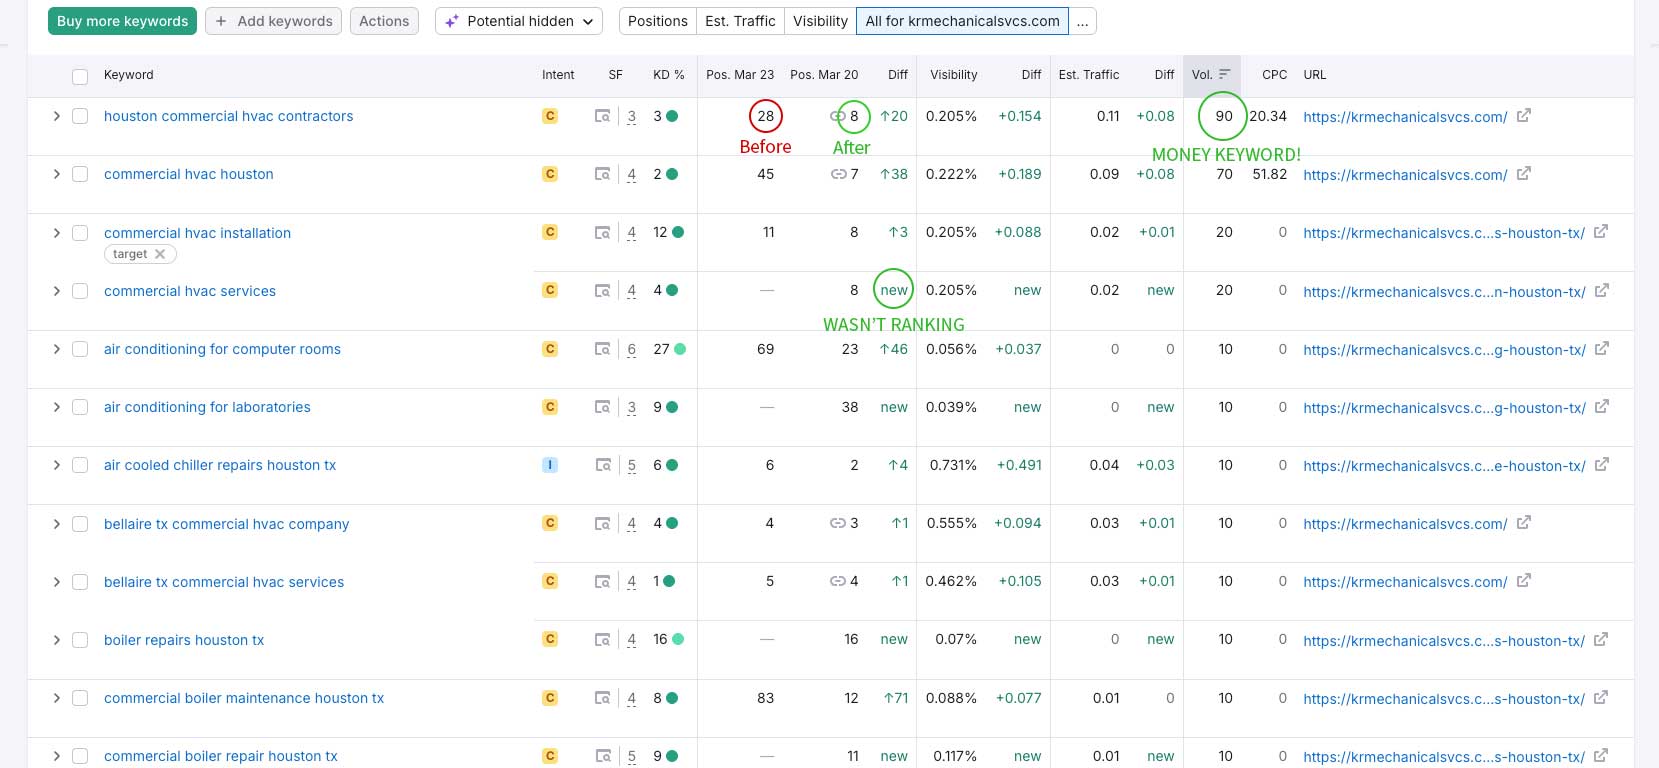Image resolution: width=1659 pixels, height=768 pixels.
Task: Open external link icon for air conditioning for laboratories URL
Action: tap(1601, 407)
